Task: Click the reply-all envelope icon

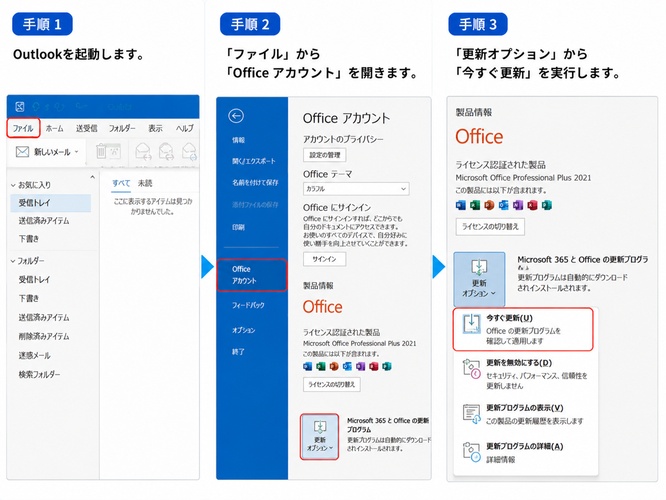Action: pyautogui.click(x=166, y=151)
